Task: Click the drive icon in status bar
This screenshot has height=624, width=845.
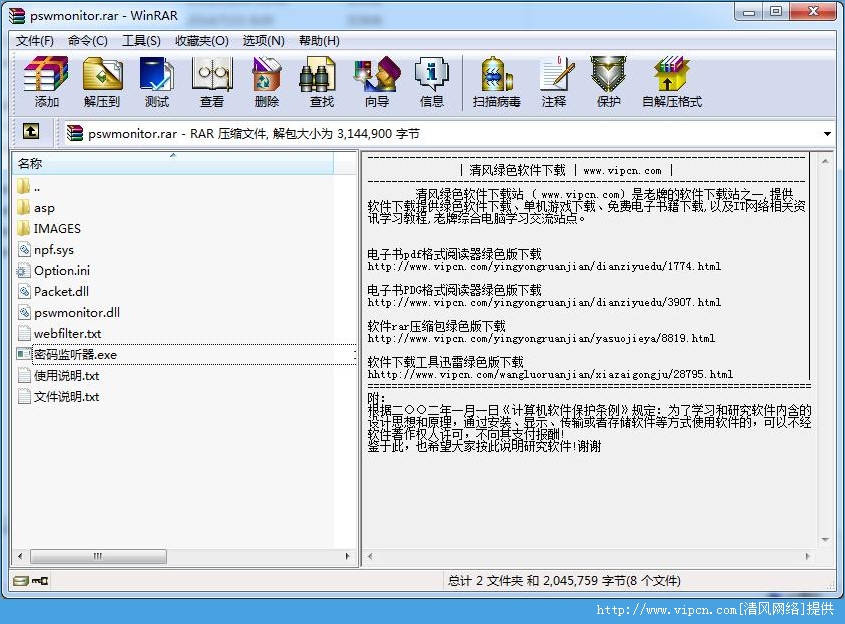Action: click(21, 580)
